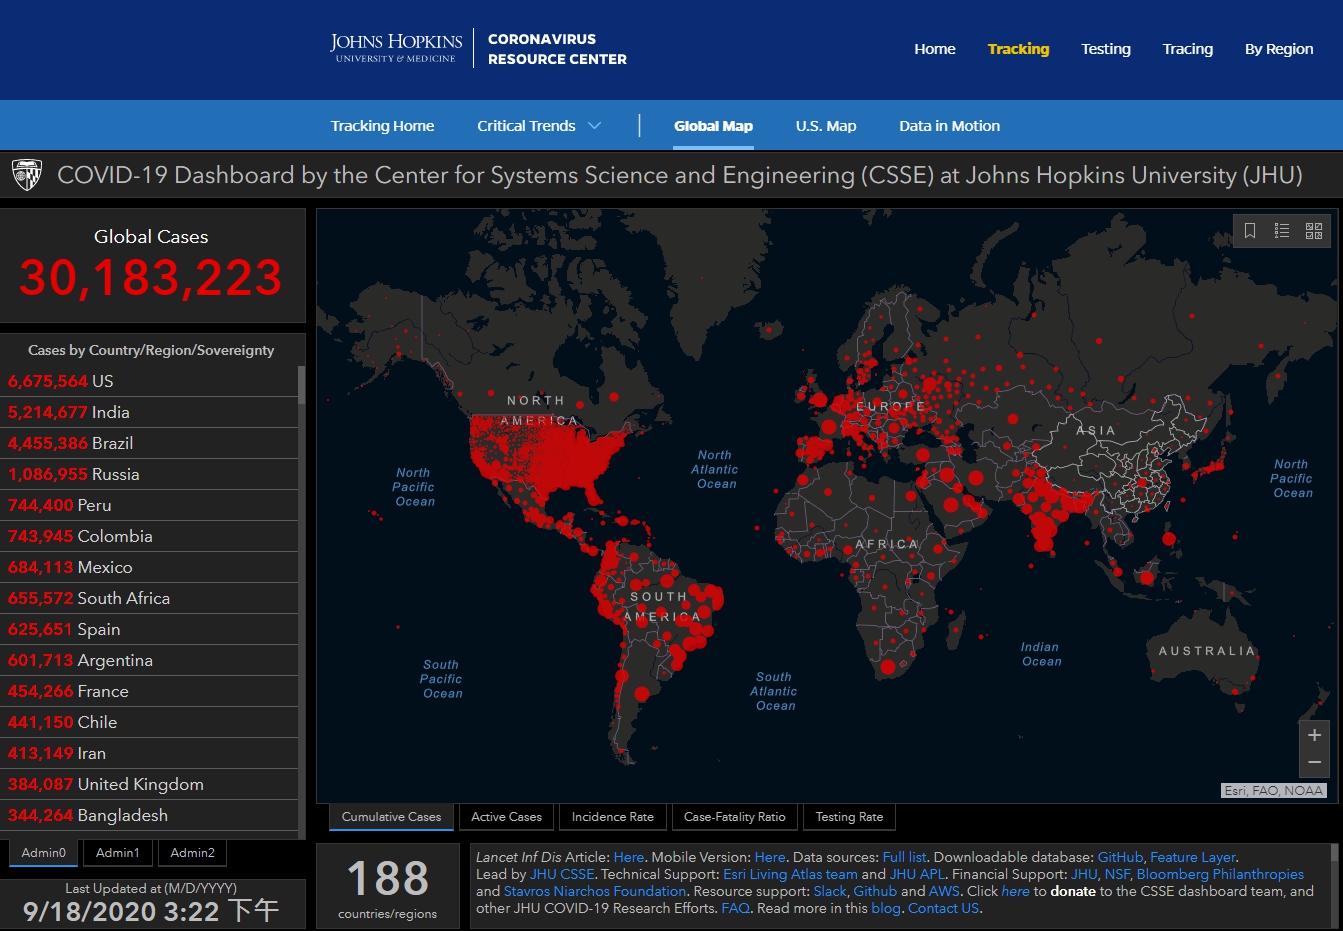Screen dimensions: 1343x931
Task: Show the Testing Rate map
Action: pyautogui.click(x=849, y=817)
